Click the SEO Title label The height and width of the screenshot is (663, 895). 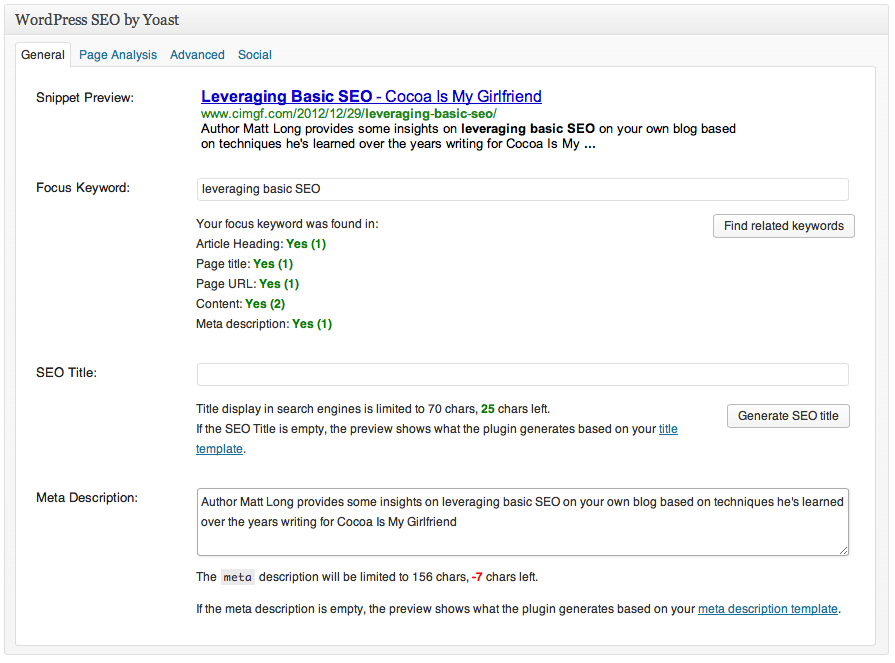[66, 373]
